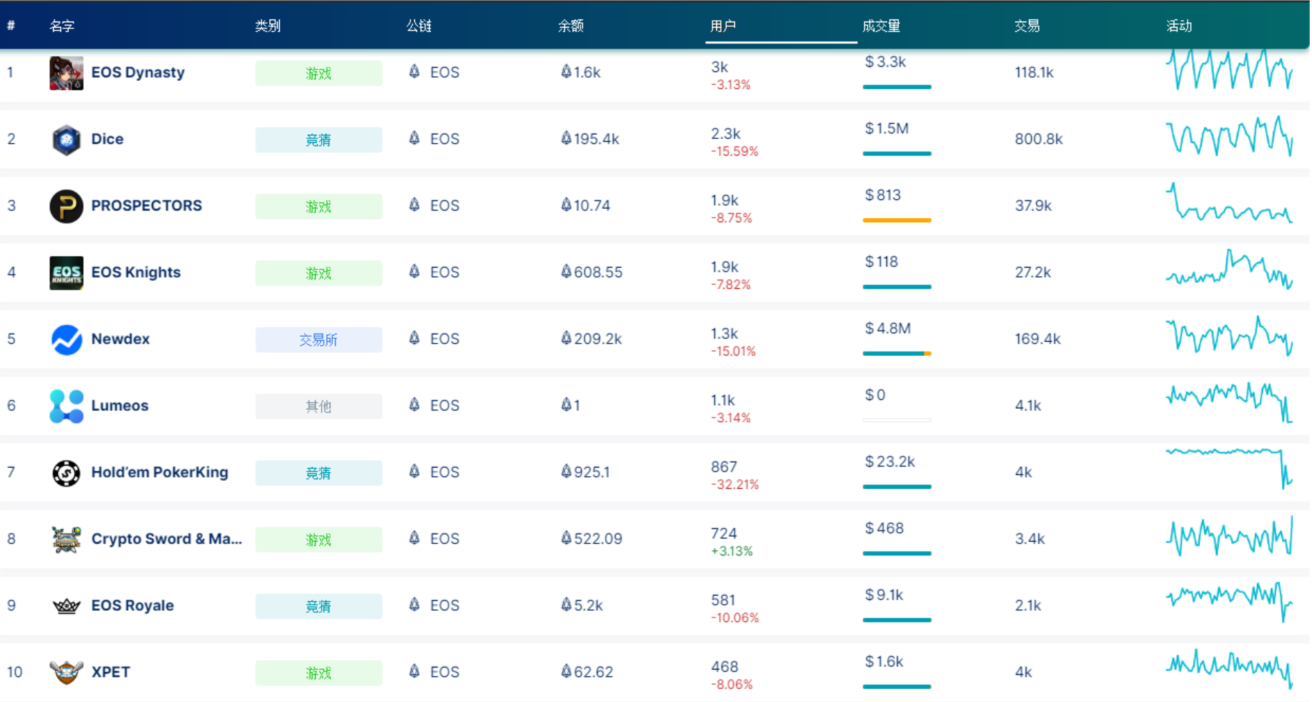Sort by the 用户 column header
1312x702 pixels.
[x=723, y=26]
